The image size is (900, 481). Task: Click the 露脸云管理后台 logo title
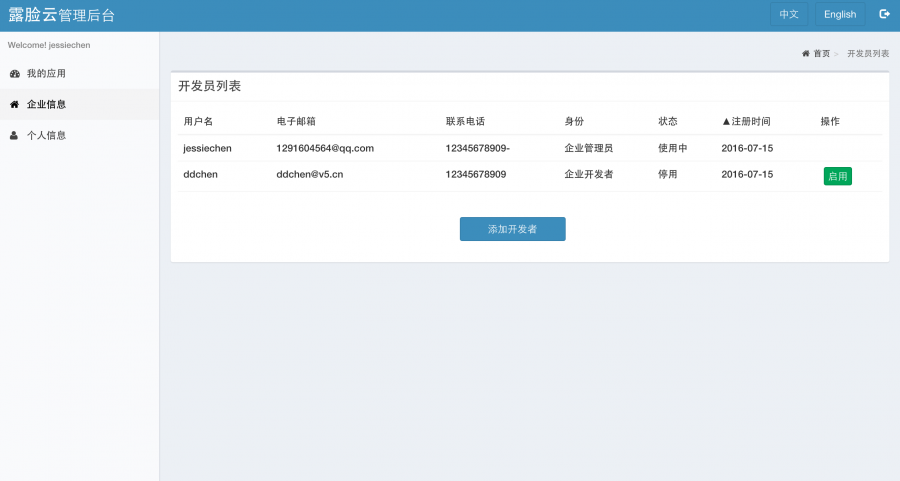61,15
